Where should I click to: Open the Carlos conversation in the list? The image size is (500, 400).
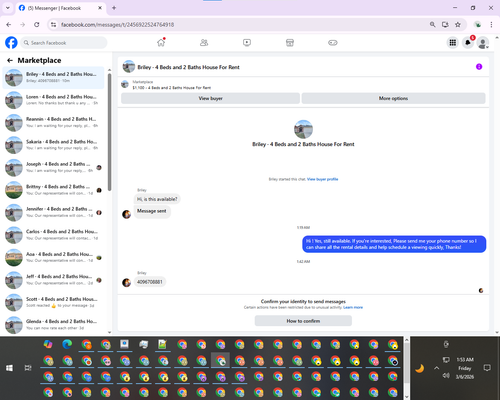[x=53, y=235]
